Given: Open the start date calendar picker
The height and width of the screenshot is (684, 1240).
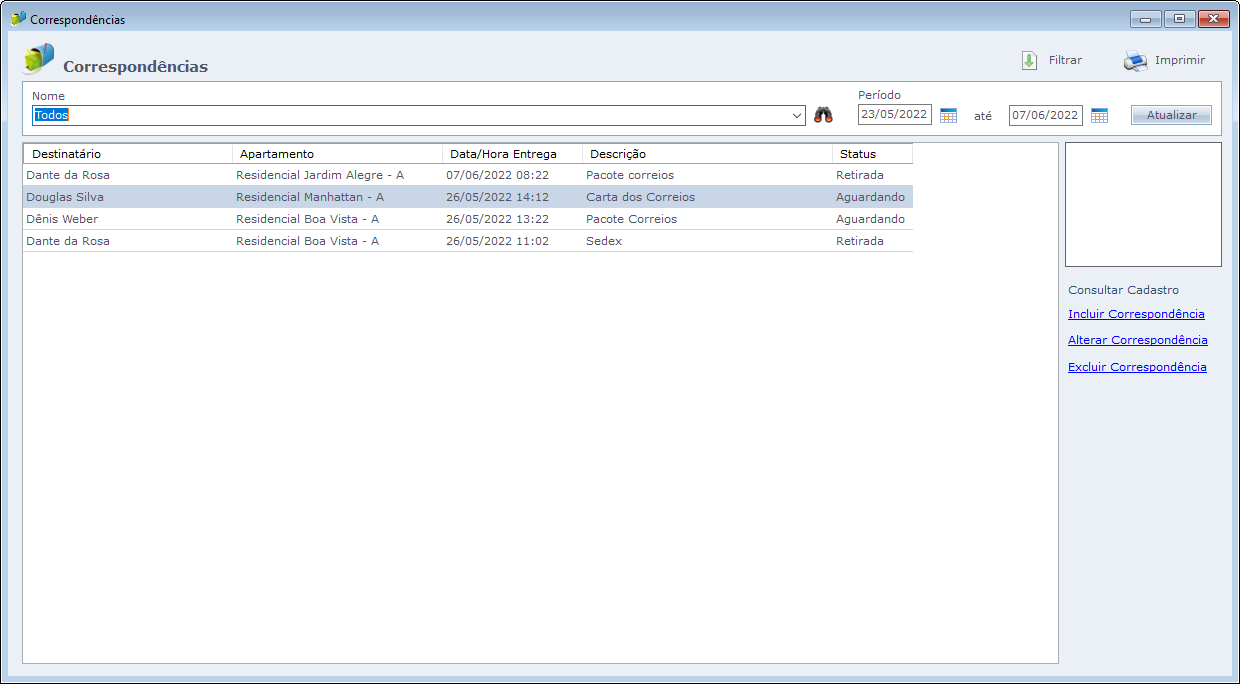Looking at the screenshot, I should tap(948, 115).
